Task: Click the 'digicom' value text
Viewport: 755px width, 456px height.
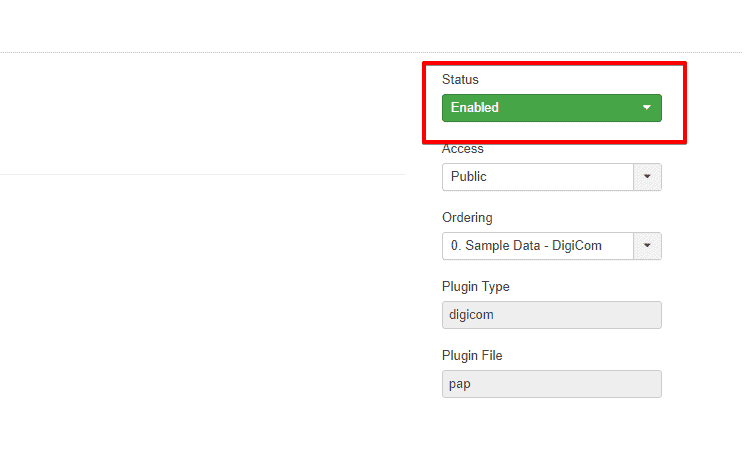Action: click(x=472, y=315)
